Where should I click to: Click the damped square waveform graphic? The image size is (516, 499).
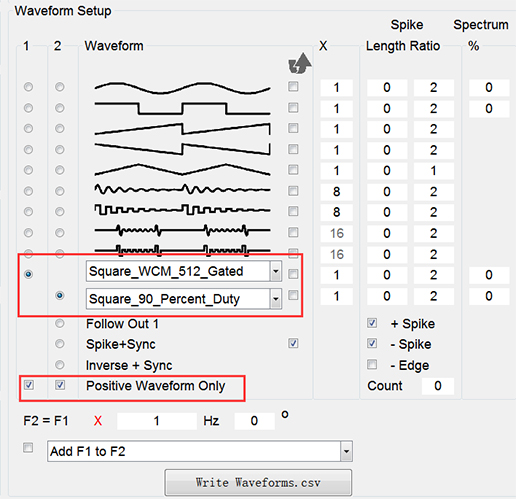click(182, 210)
